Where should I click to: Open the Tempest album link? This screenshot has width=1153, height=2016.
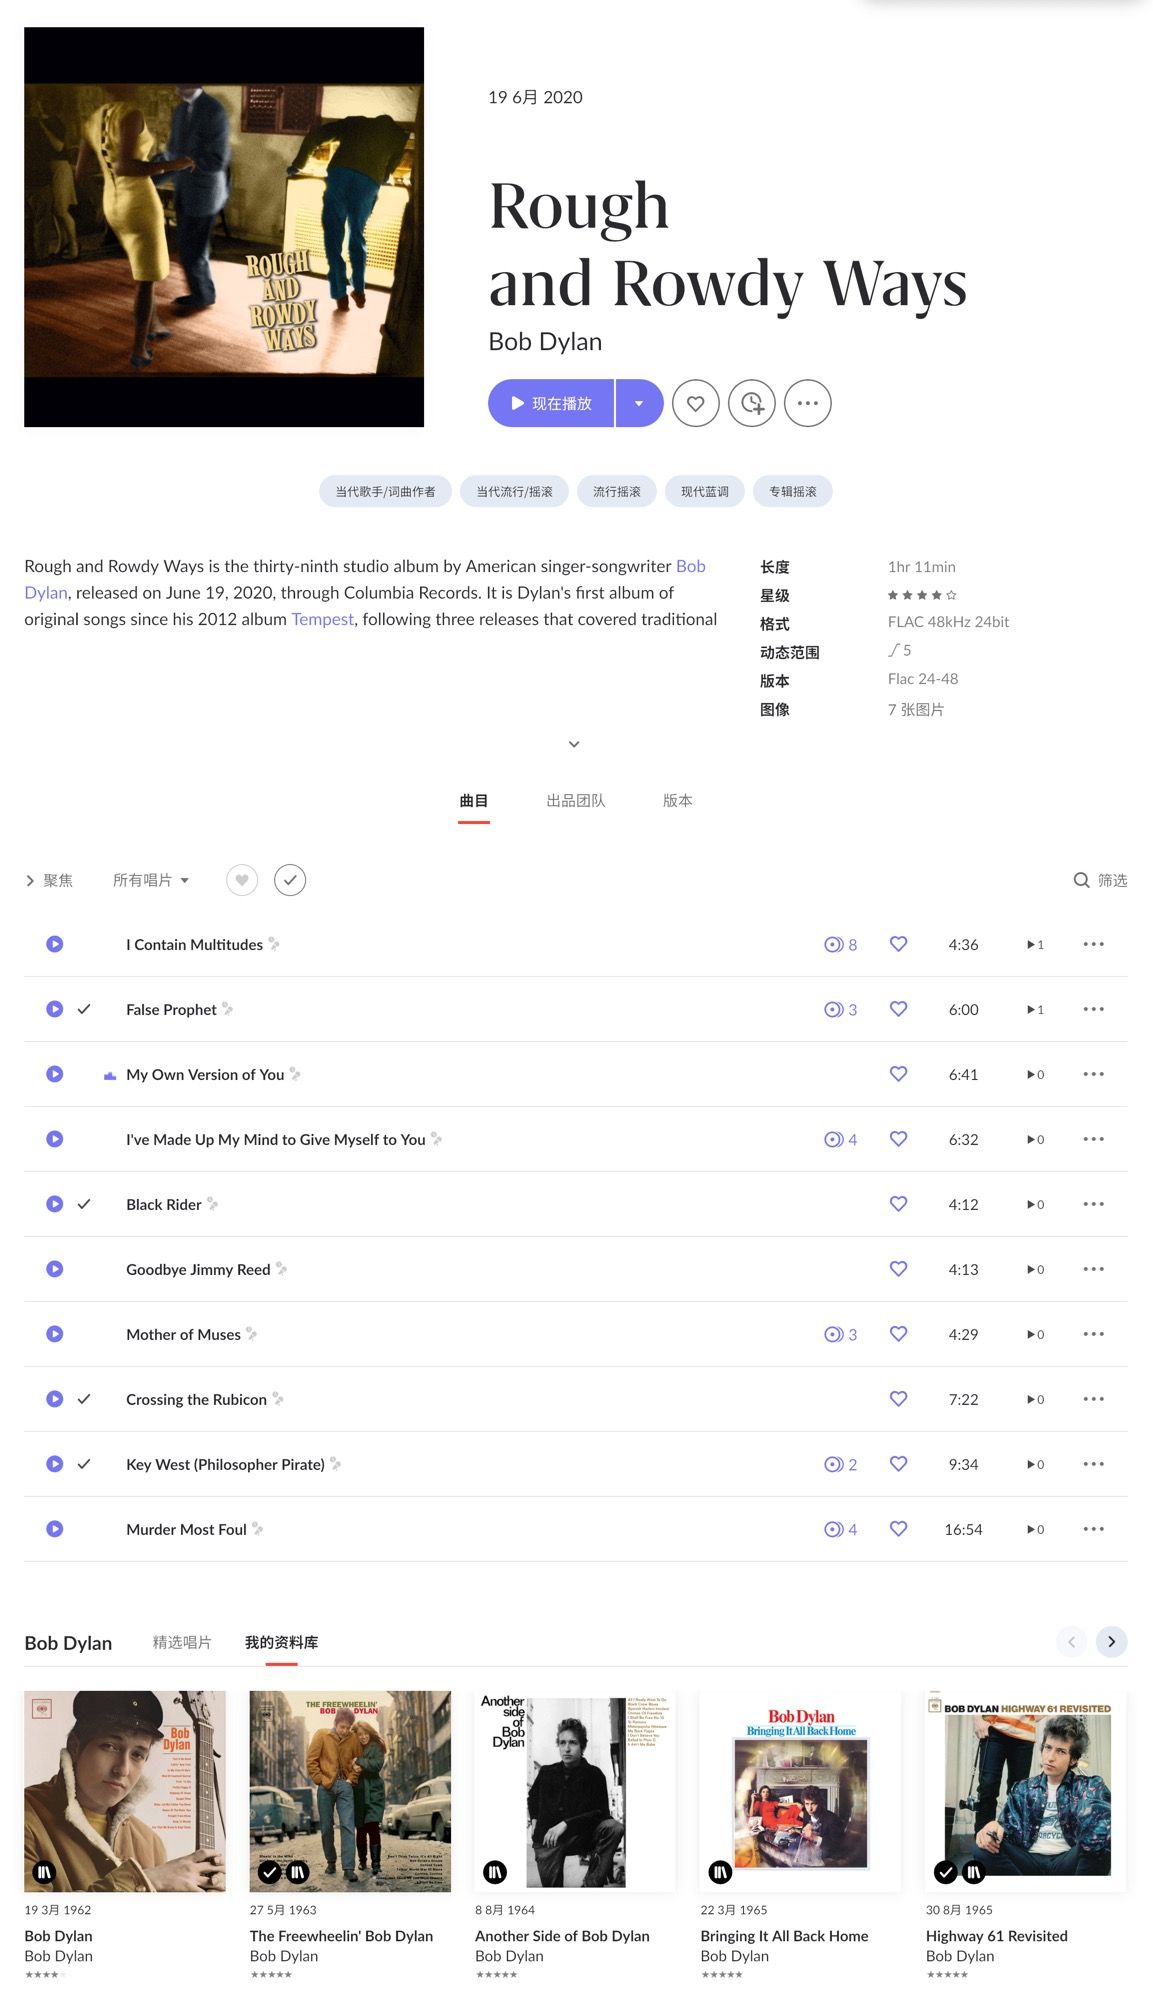pos(322,619)
